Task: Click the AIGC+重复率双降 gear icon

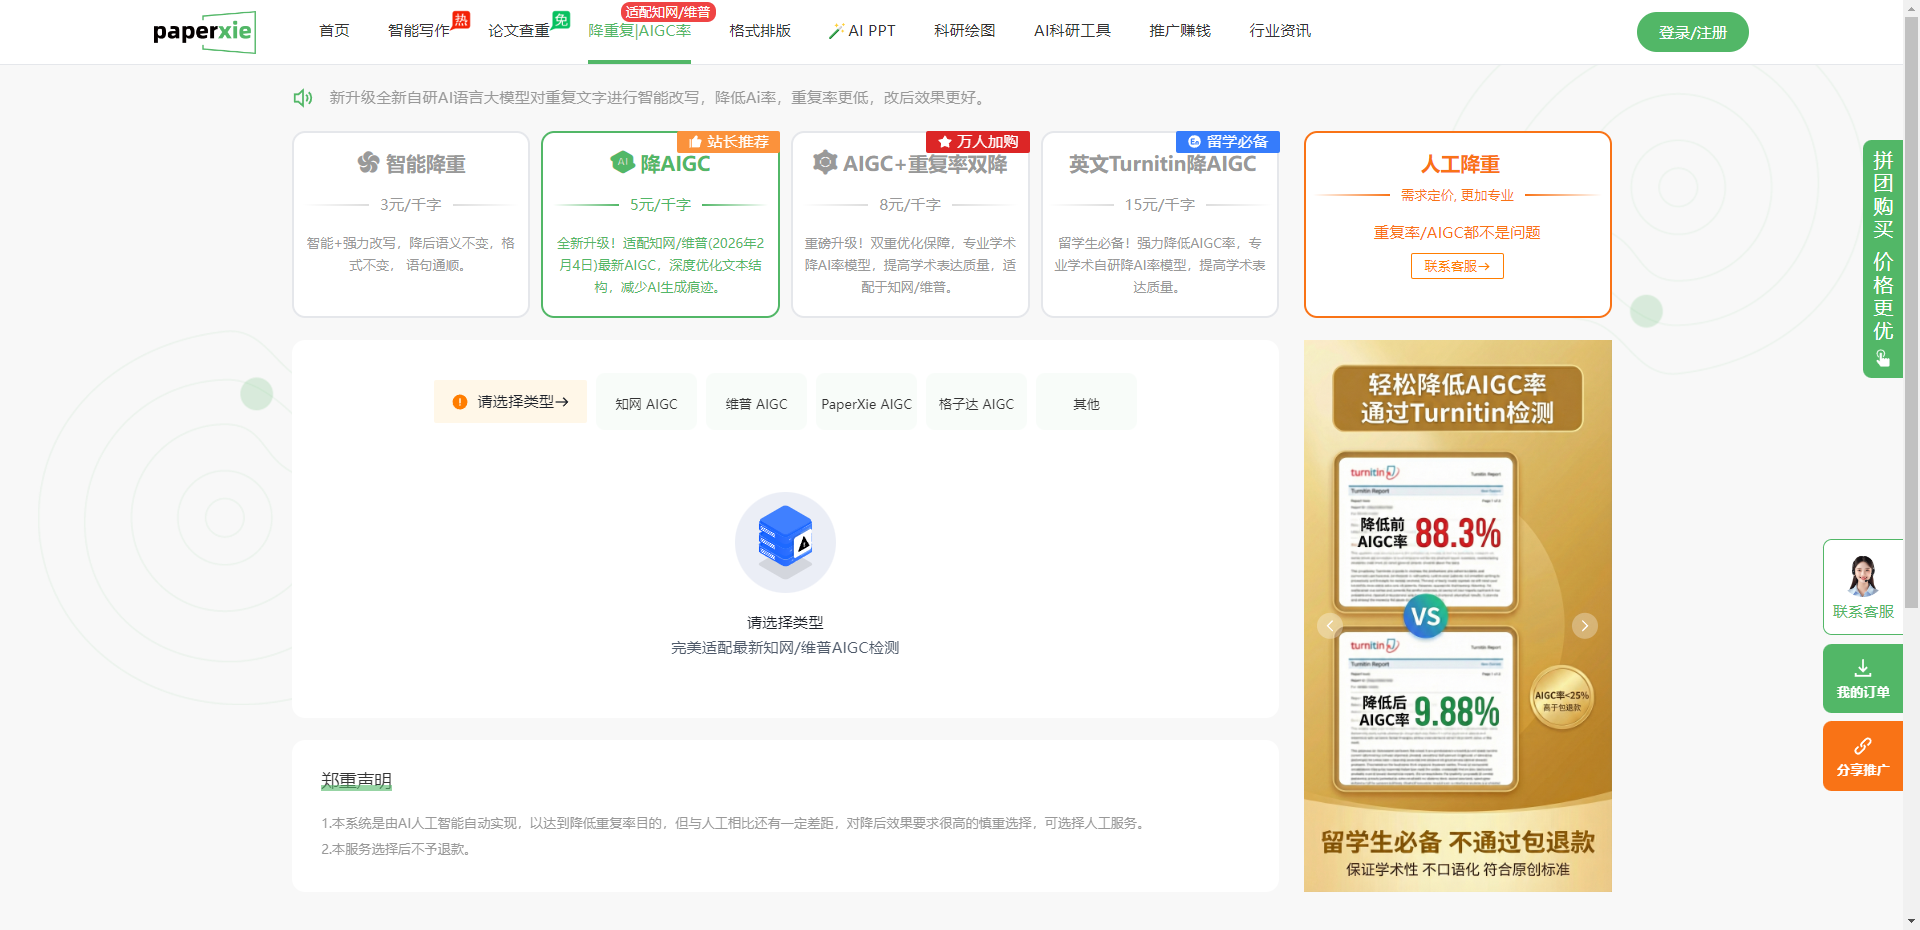Action: [825, 163]
